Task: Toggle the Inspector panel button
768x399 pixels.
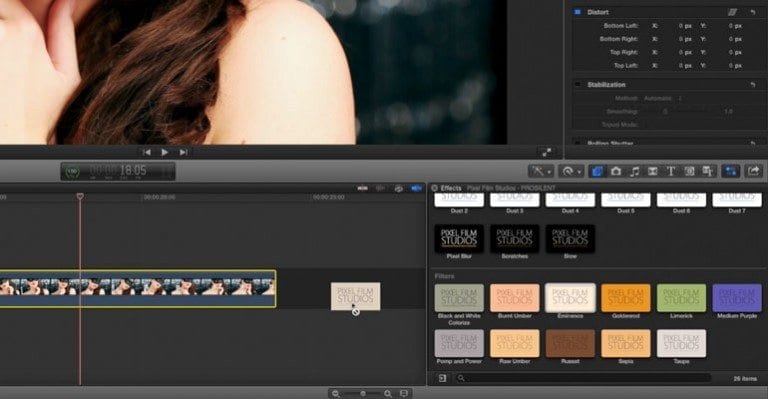Action: pos(731,171)
